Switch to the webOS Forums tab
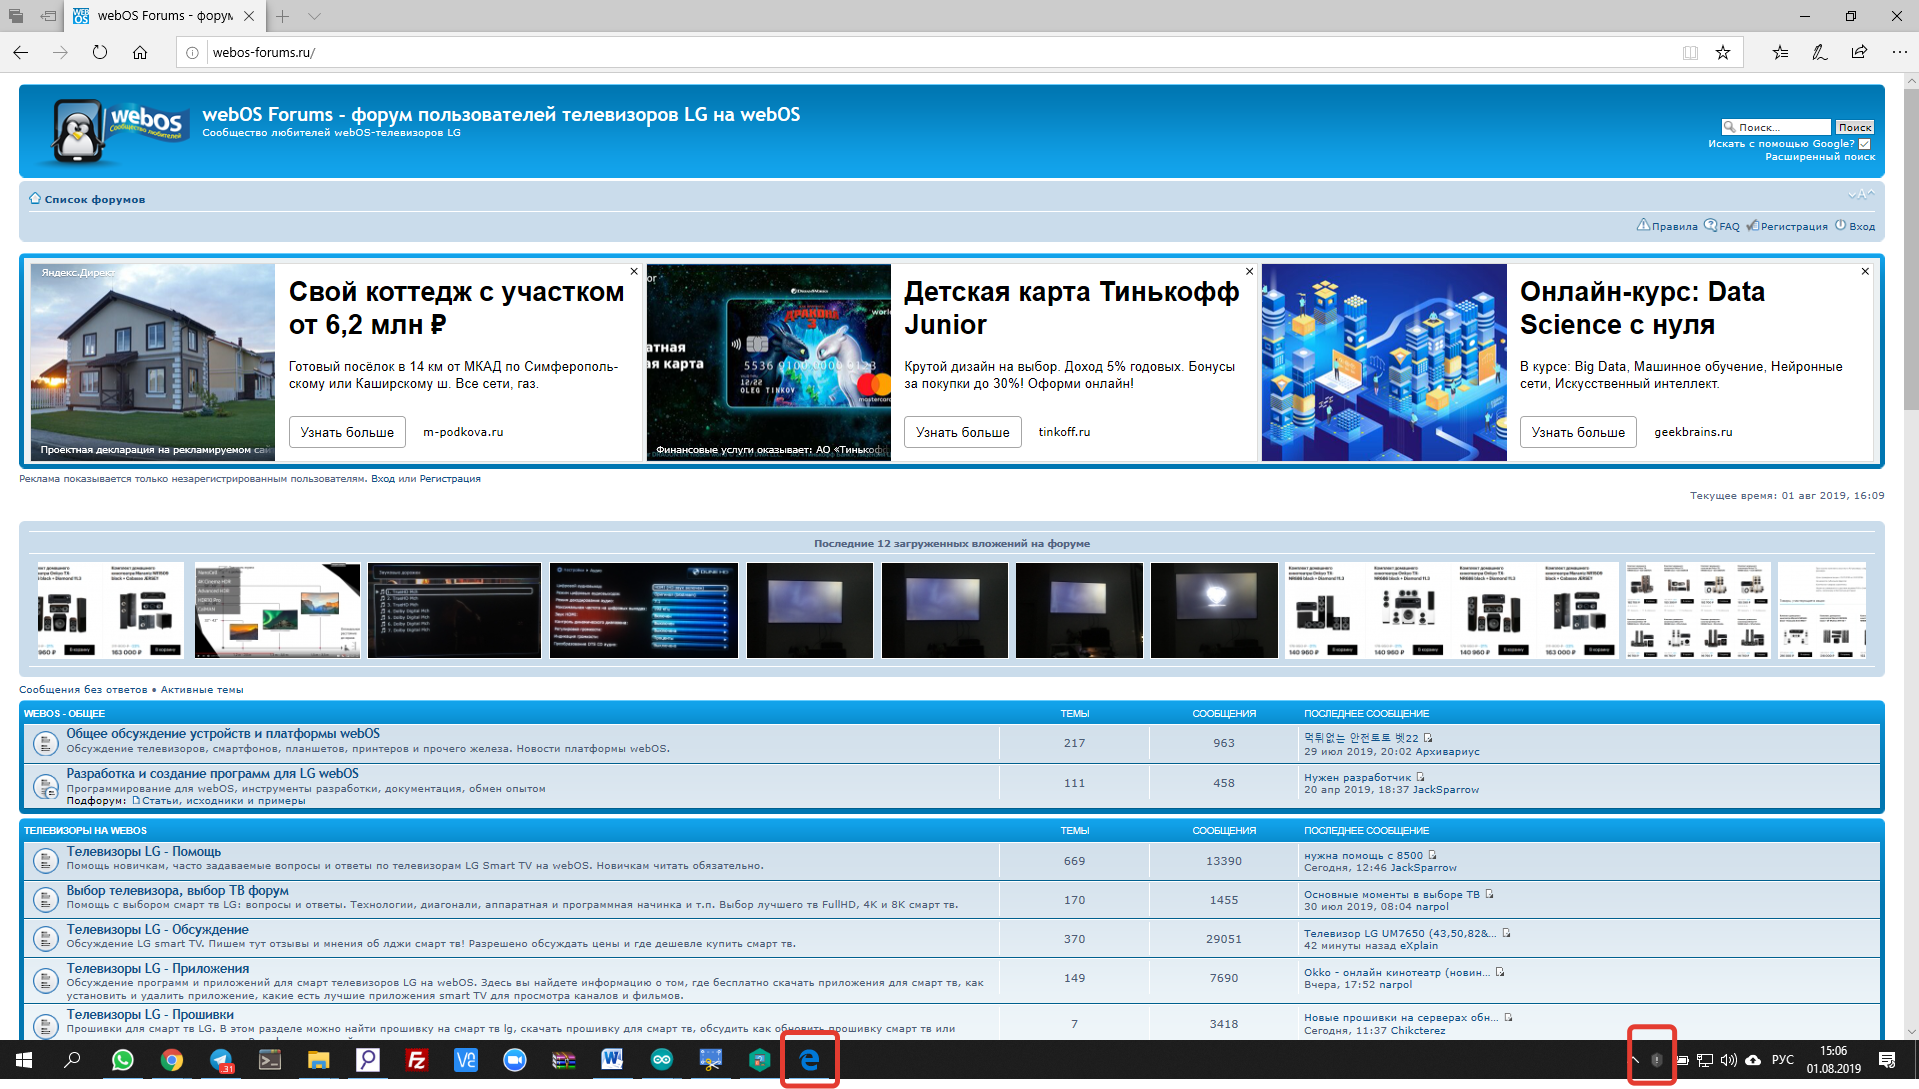Viewport: 1919px width, 1089px height. [x=165, y=16]
